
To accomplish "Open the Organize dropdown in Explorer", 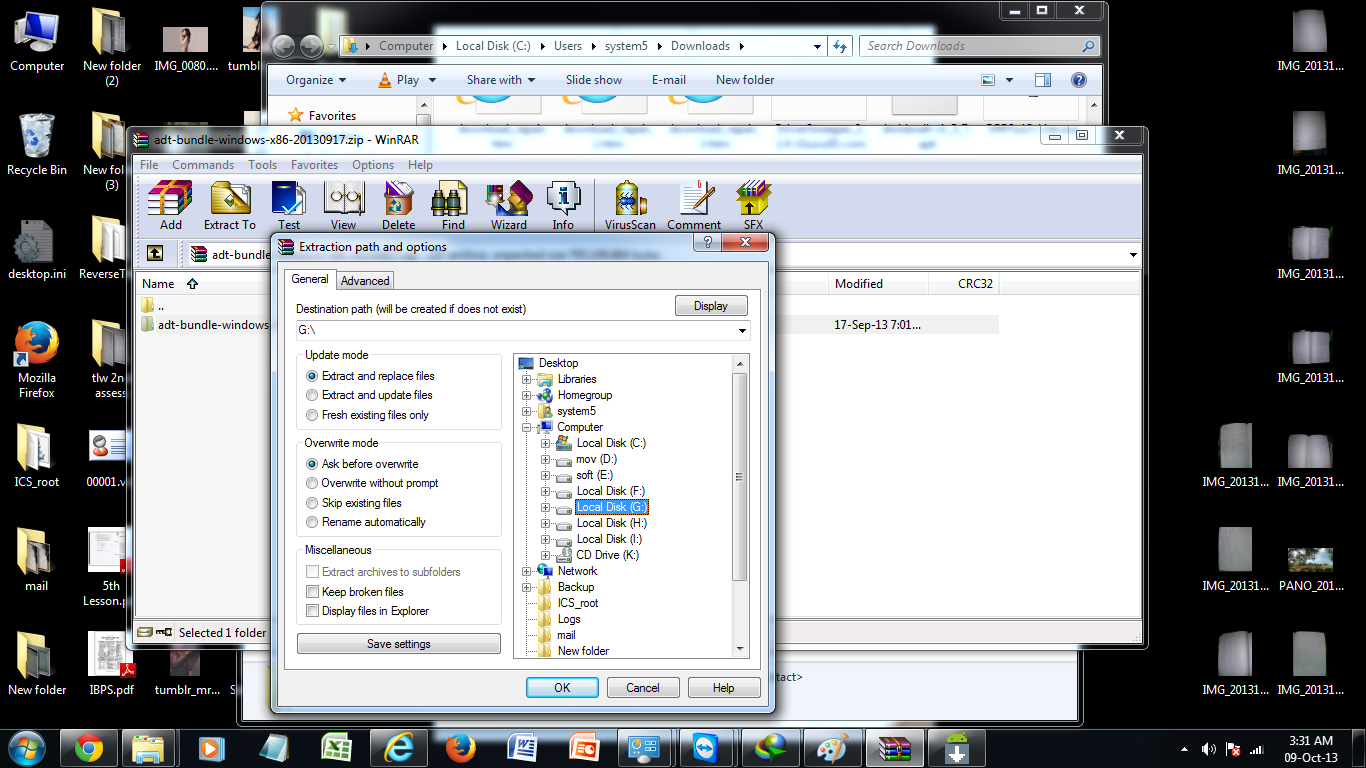I will pos(316,80).
